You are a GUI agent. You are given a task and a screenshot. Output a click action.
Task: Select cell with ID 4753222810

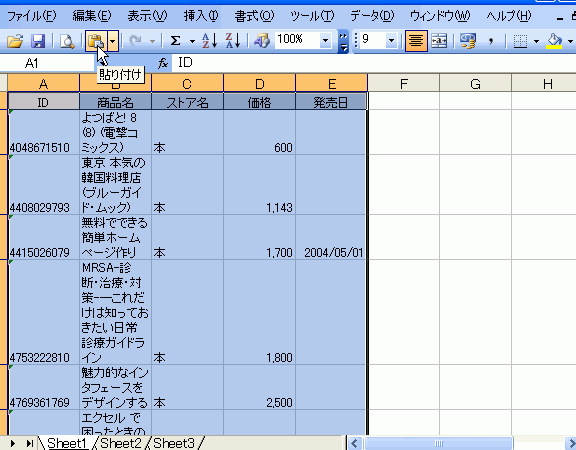coord(43,312)
